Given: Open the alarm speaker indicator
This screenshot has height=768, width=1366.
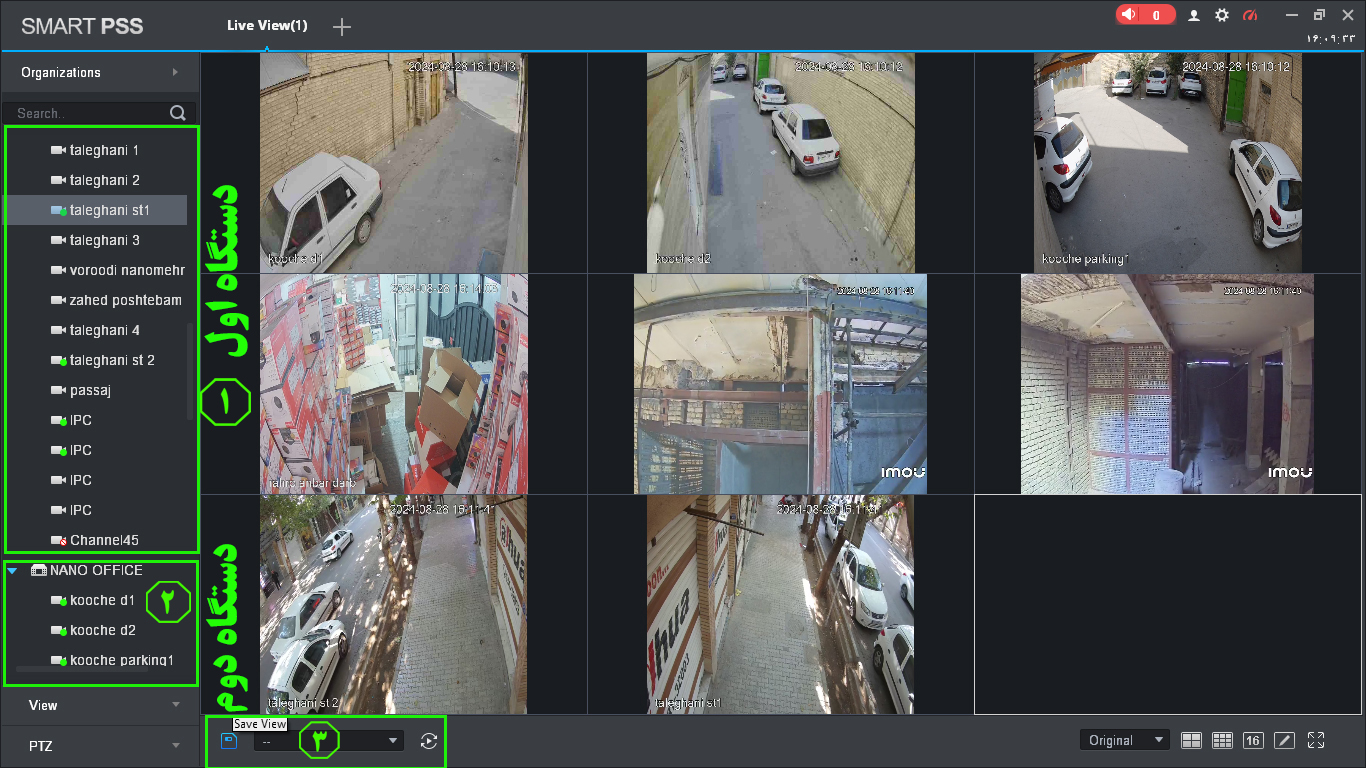Looking at the screenshot, I should pos(1130,15).
